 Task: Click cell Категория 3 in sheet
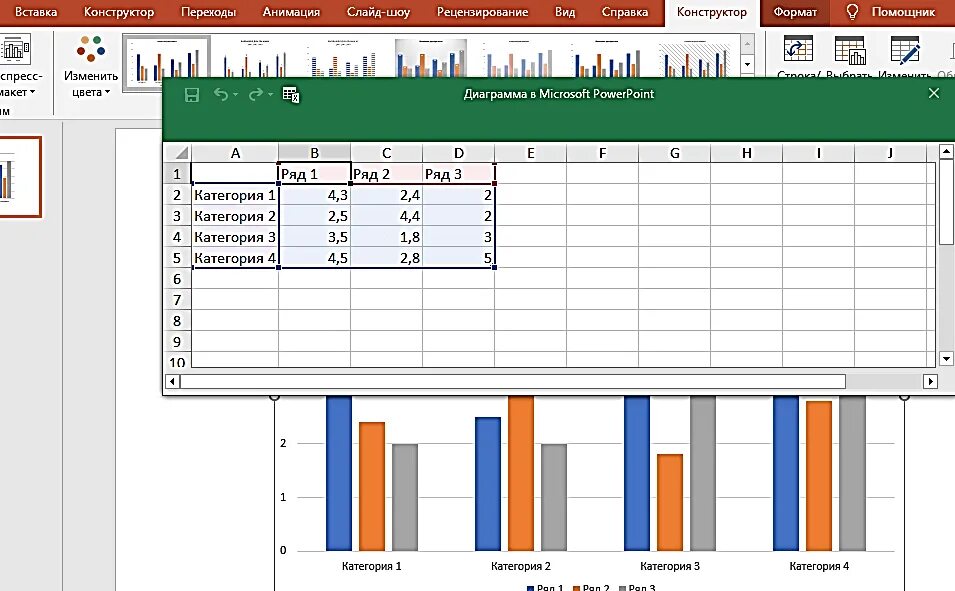coord(235,238)
